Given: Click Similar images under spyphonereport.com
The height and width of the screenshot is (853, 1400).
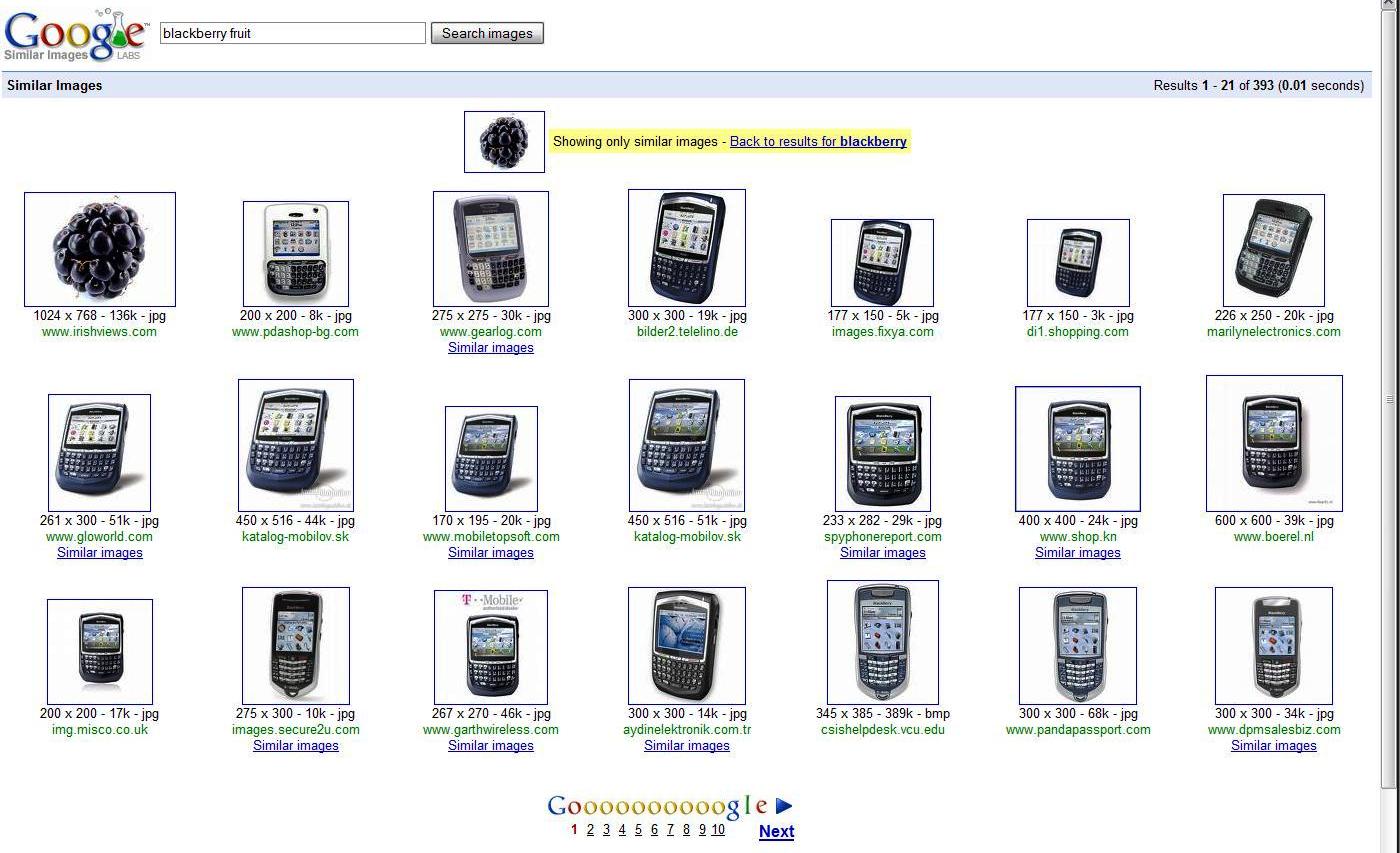Looking at the screenshot, I should click(883, 552).
